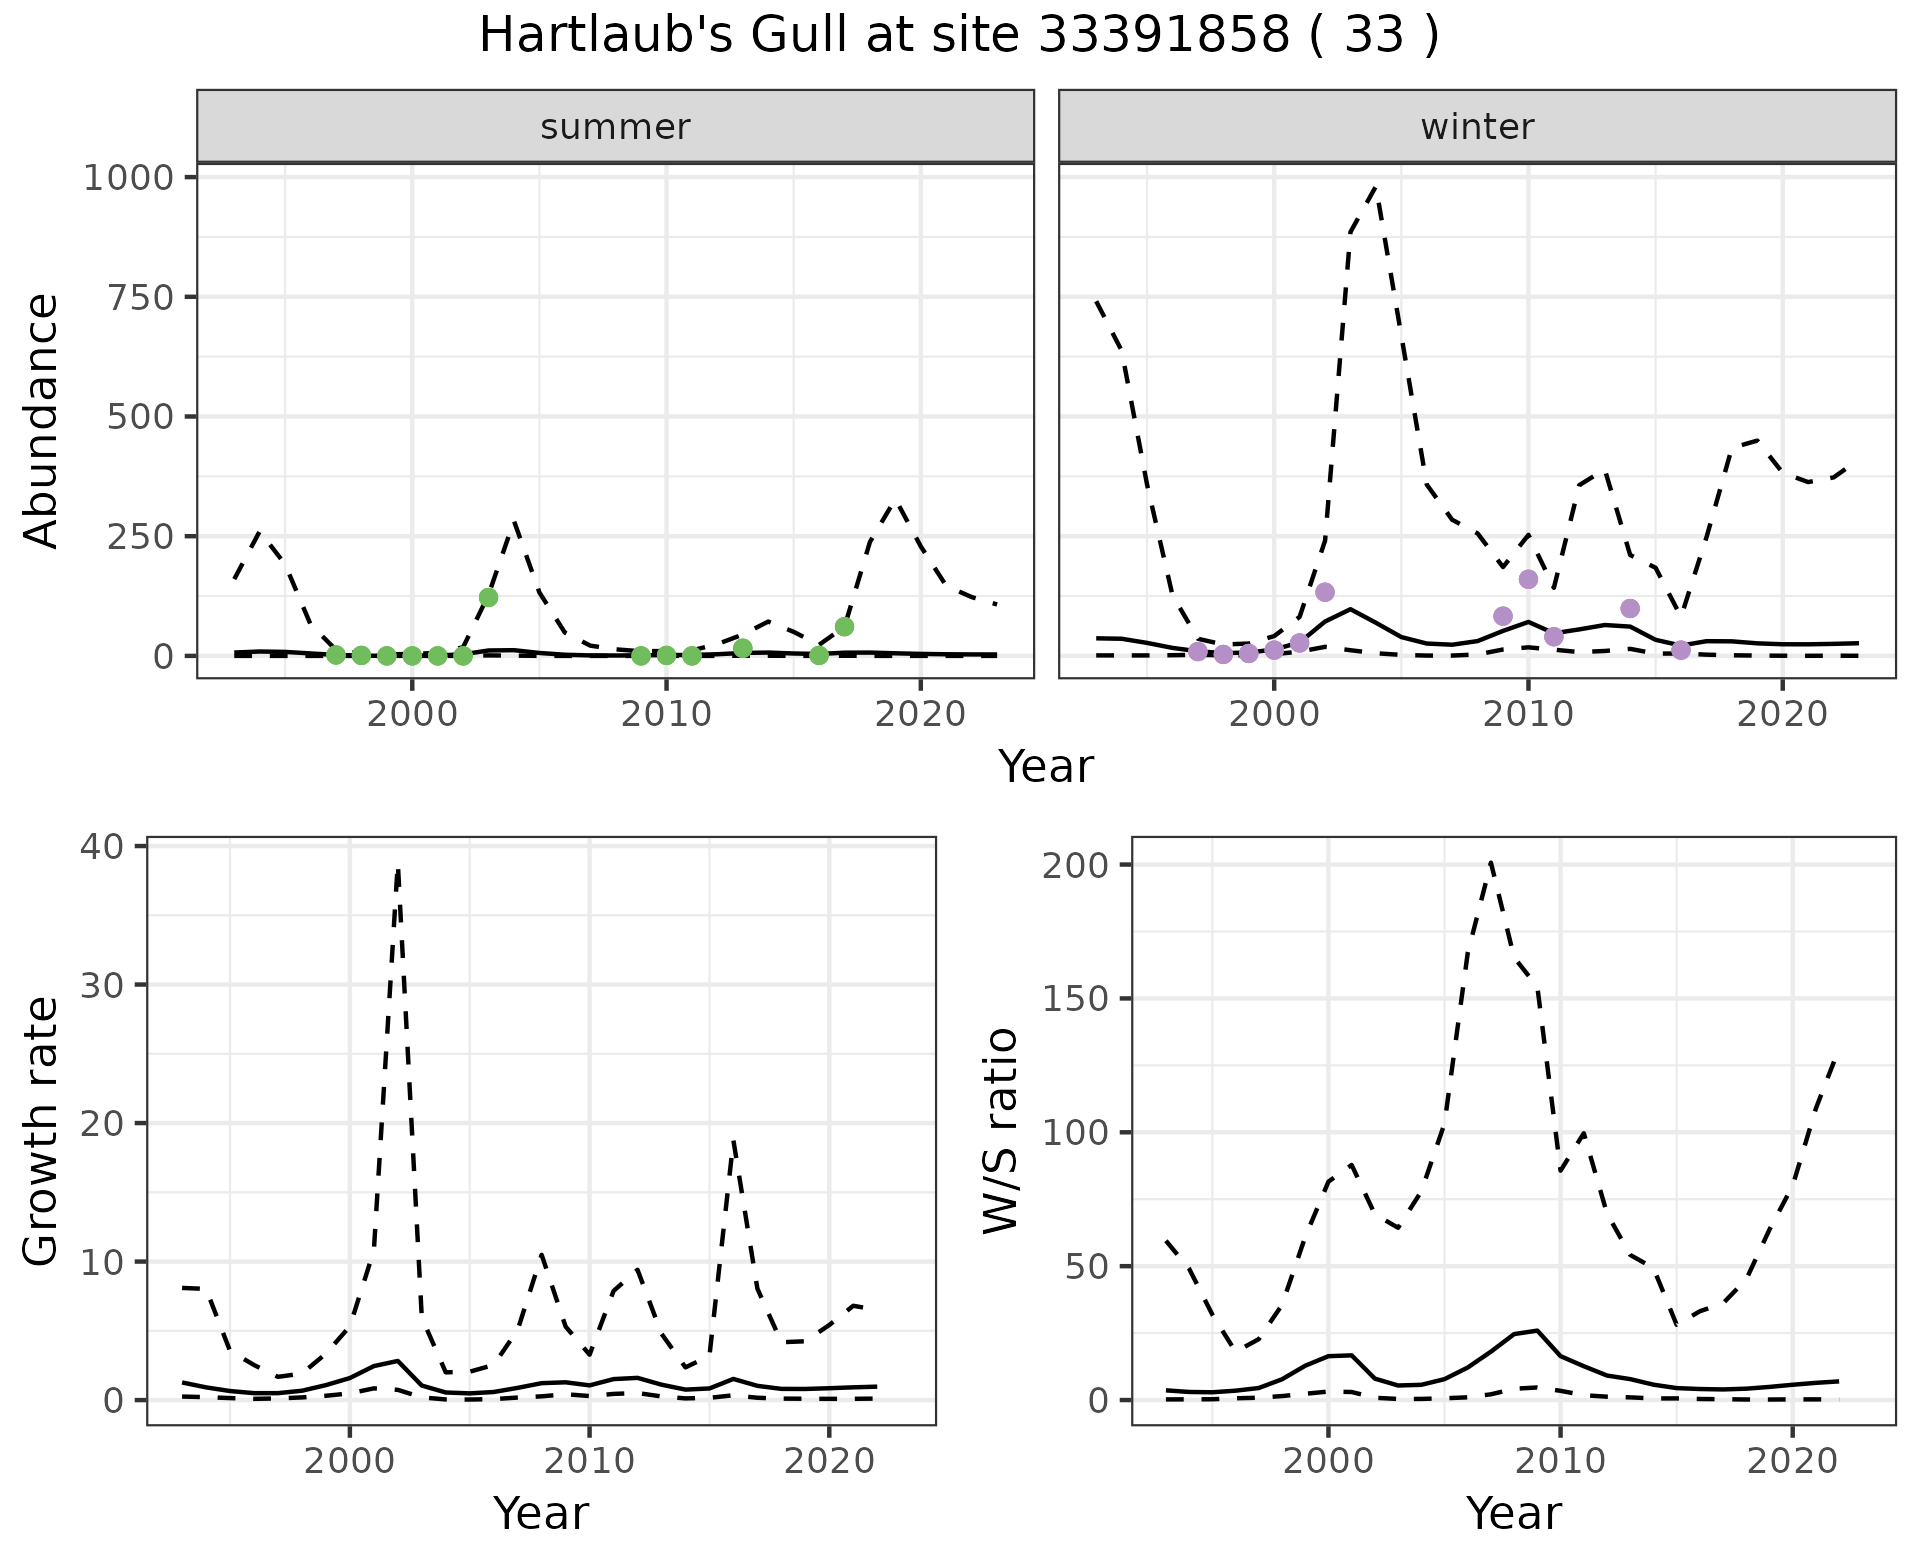Image resolution: width=1920 pixels, height=1560 pixels.
Task: Click the Year label under top panels
Action: click(x=1046, y=767)
